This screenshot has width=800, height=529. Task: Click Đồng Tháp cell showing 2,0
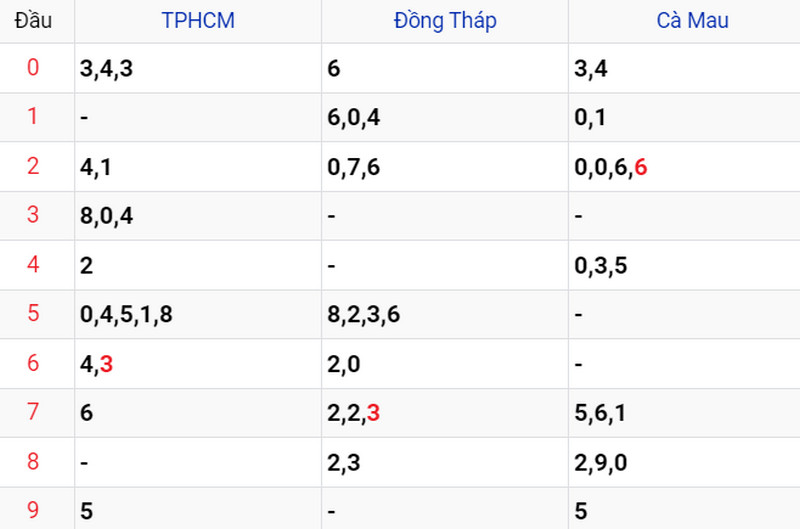445,364
